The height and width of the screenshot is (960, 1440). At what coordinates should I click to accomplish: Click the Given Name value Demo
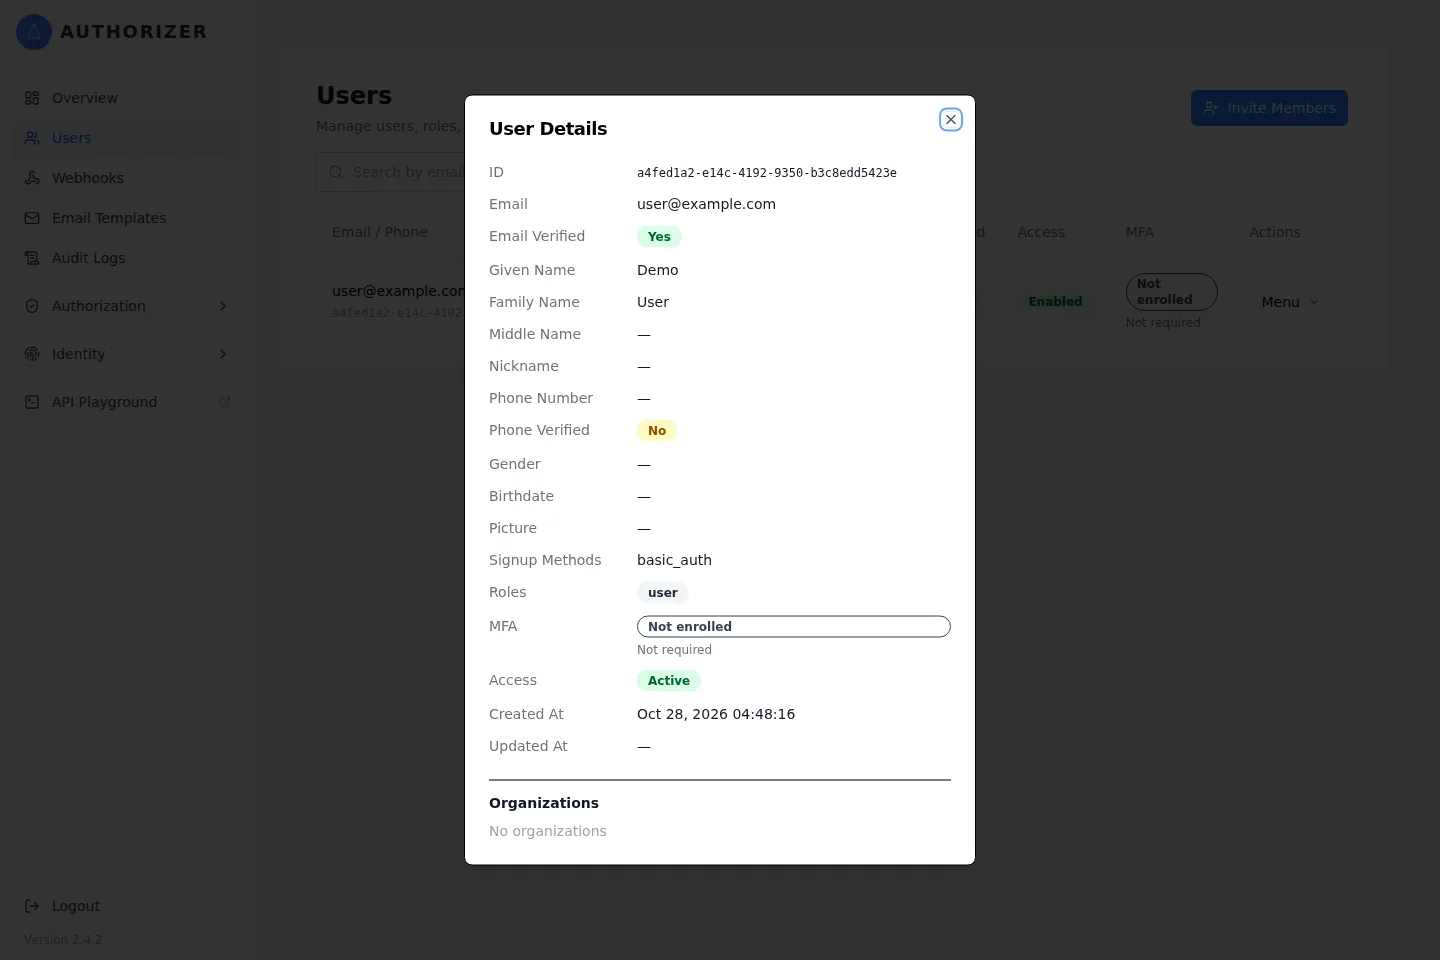coord(658,270)
